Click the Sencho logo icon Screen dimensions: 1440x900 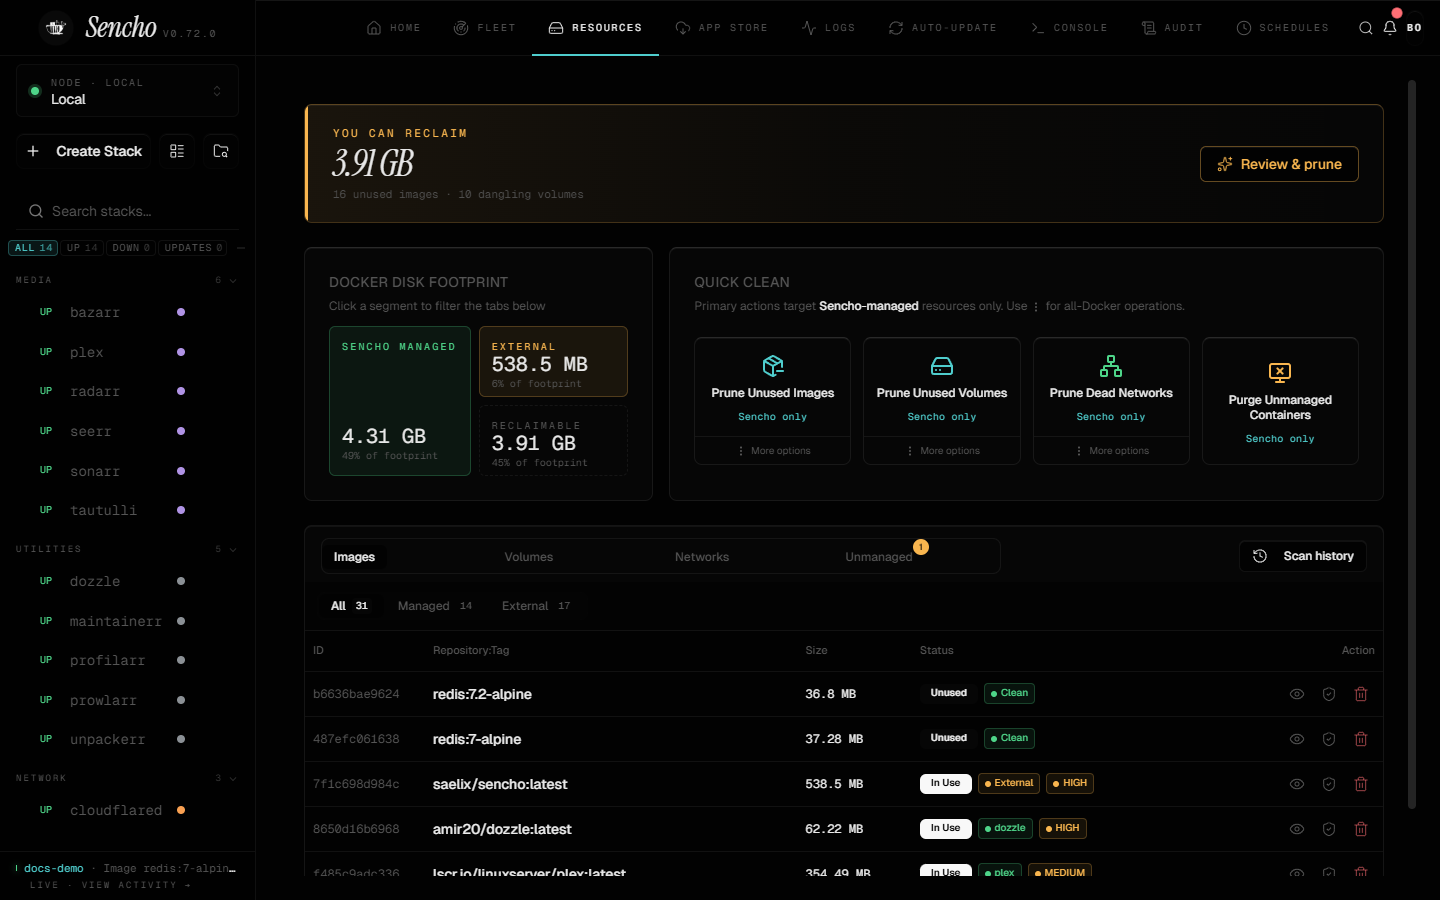pyautogui.click(x=56, y=27)
